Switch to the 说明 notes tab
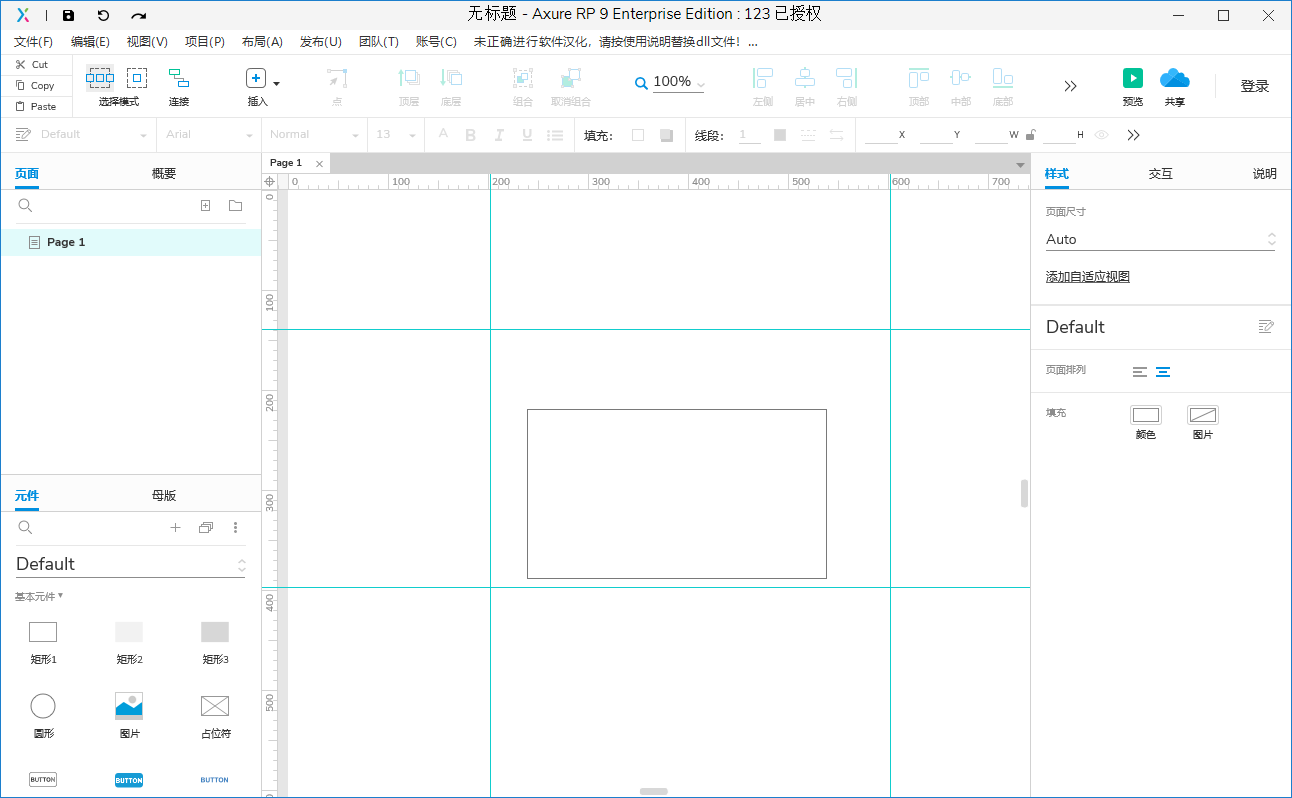The height and width of the screenshot is (798, 1292). 1264,173
